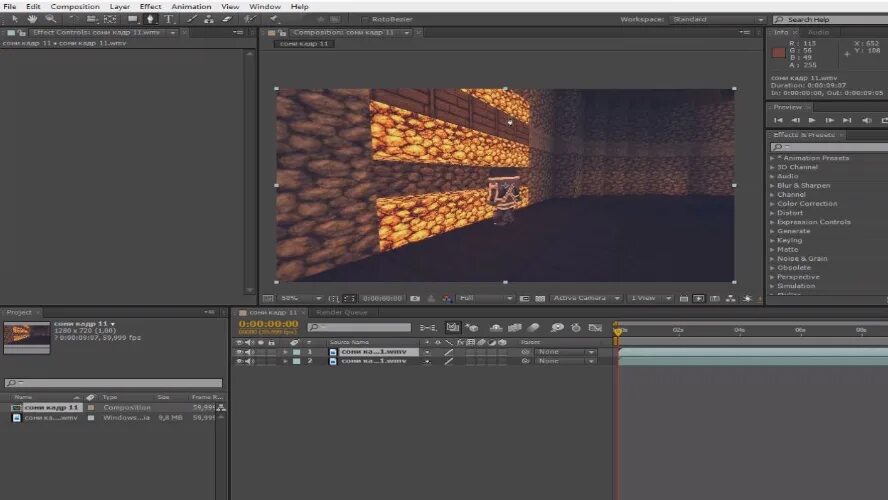Open the Animation menu
The width and height of the screenshot is (888, 500).
click(x=191, y=6)
